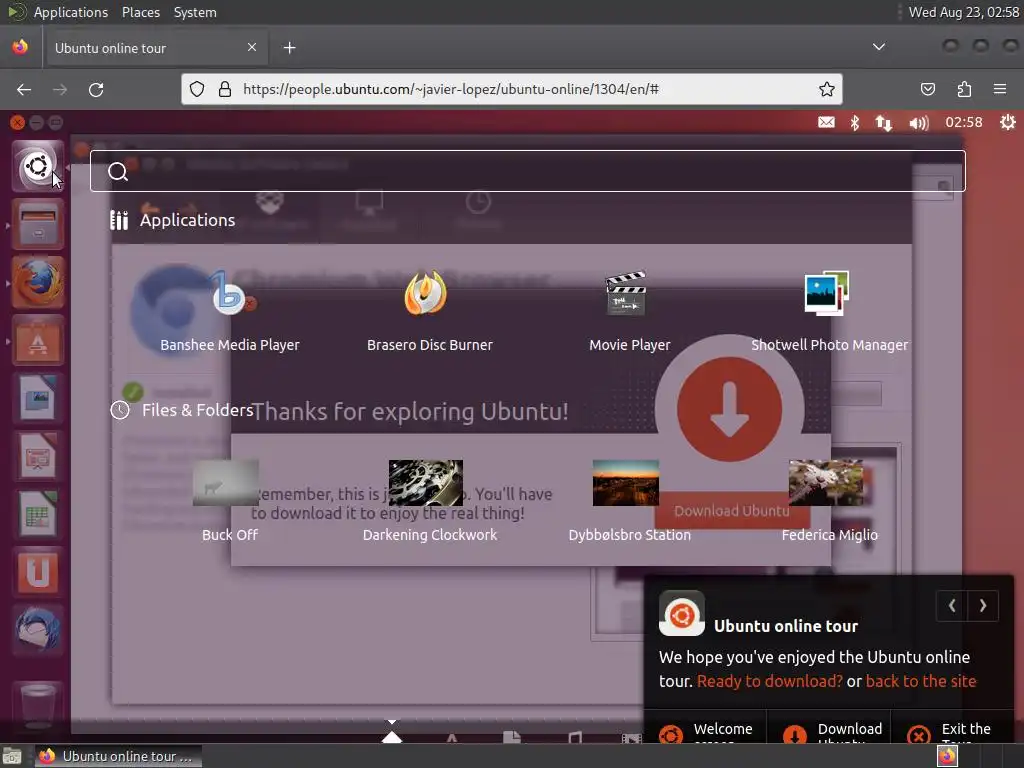Screen dimensions: 1024x768
Task: Open Ubuntu Software Center launcher icon
Action: point(37,340)
